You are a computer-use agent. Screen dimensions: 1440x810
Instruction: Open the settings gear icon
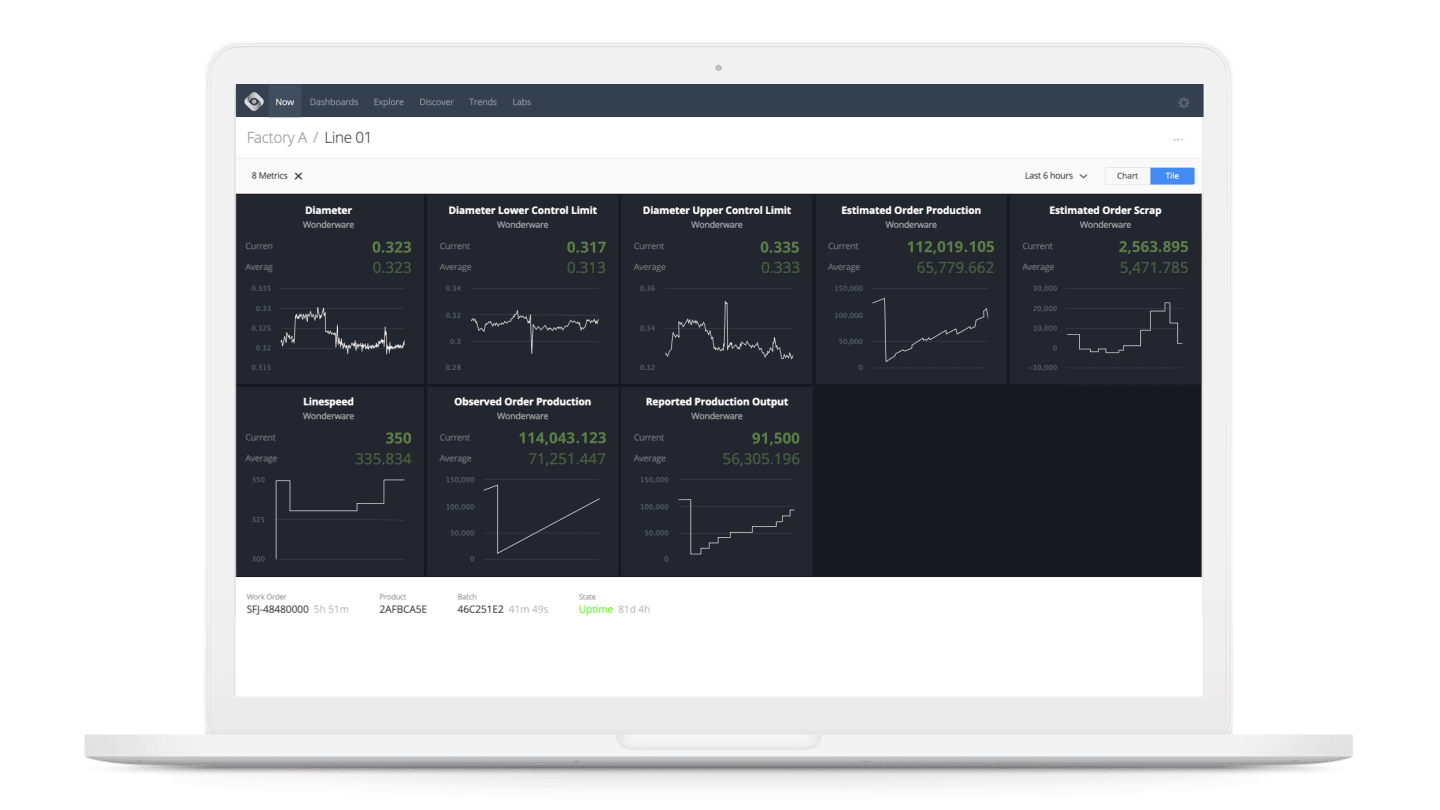[x=1184, y=101]
